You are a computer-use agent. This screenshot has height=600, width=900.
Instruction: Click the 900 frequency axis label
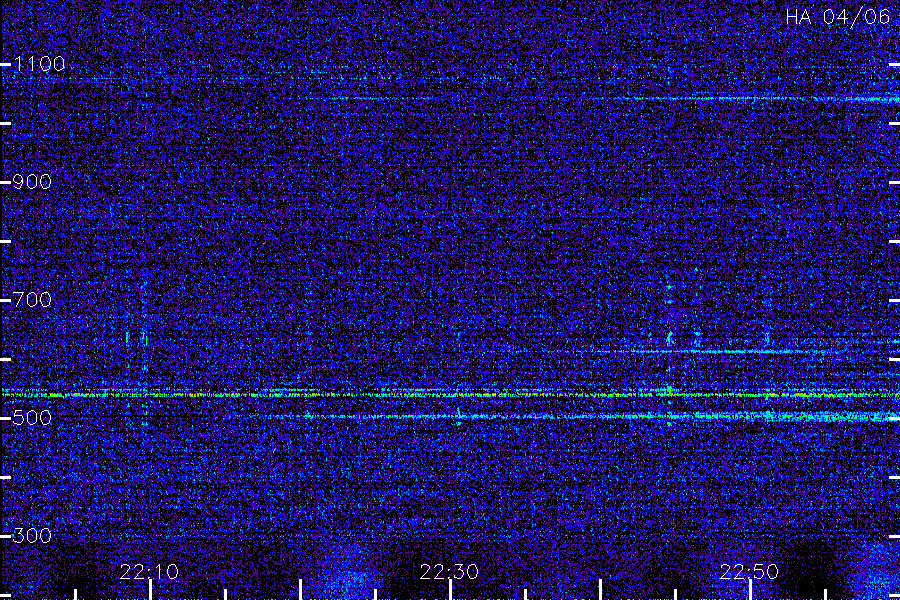click(x=32, y=182)
